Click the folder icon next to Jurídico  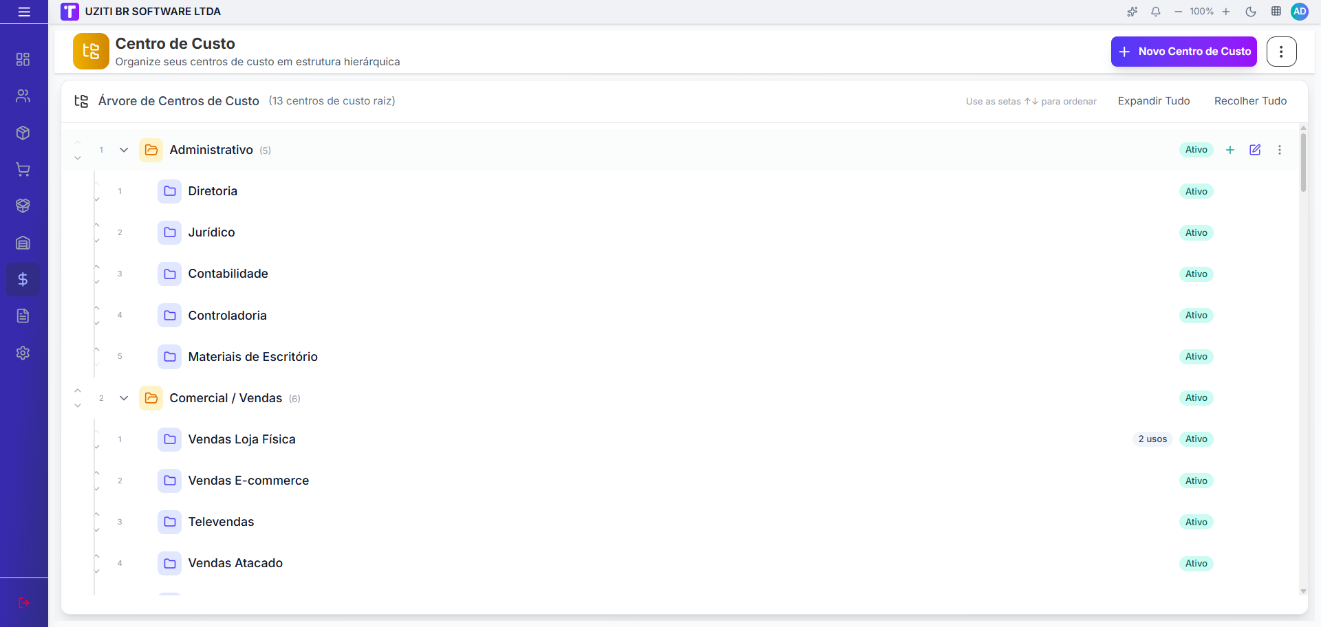[x=170, y=232]
